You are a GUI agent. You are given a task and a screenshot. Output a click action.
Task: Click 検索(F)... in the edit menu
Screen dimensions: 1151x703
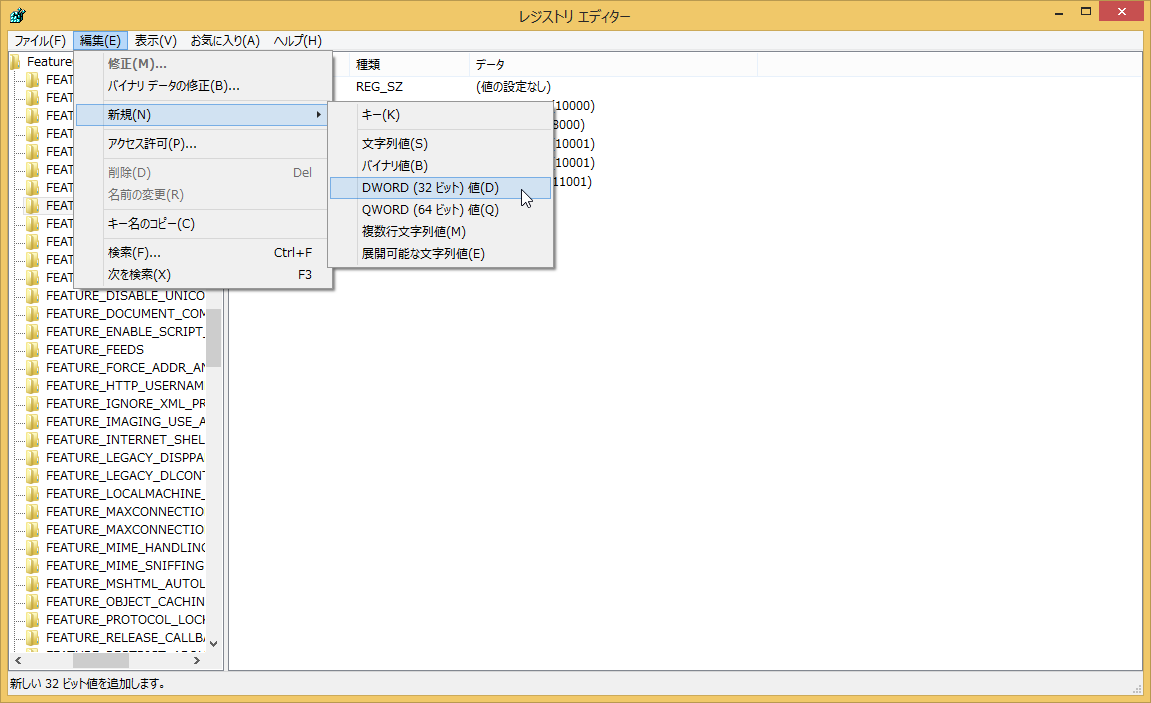pyautogui.click(x=134, y=253)
